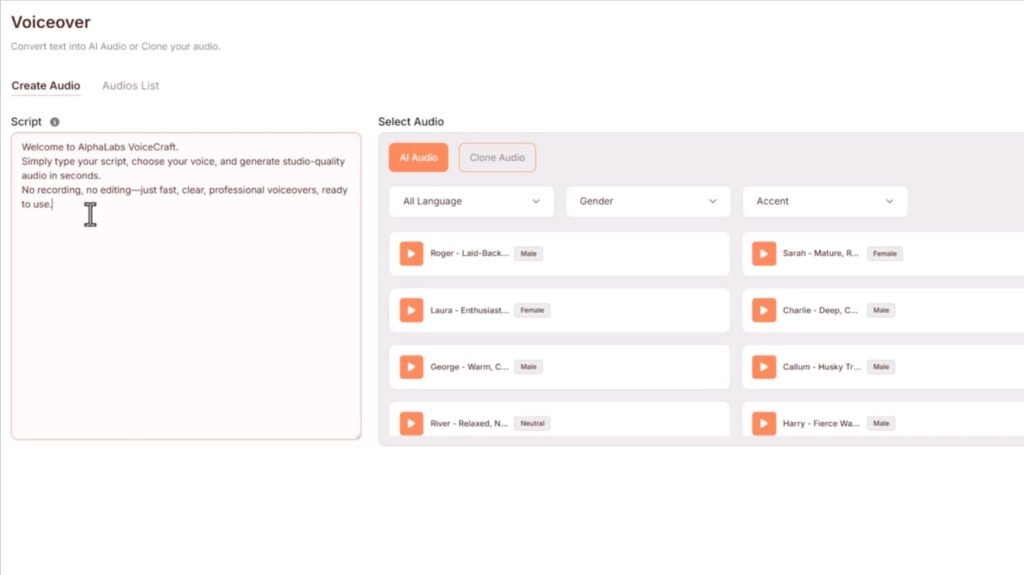1024x575 pixels.
Task: Select the Create Audio tab
Action: (x=46, y=86)
